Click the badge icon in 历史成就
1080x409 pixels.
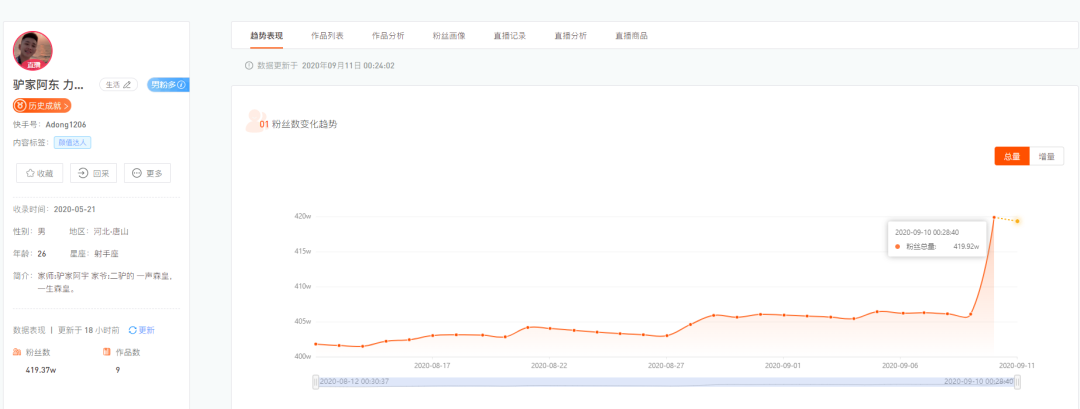(21, 106)
